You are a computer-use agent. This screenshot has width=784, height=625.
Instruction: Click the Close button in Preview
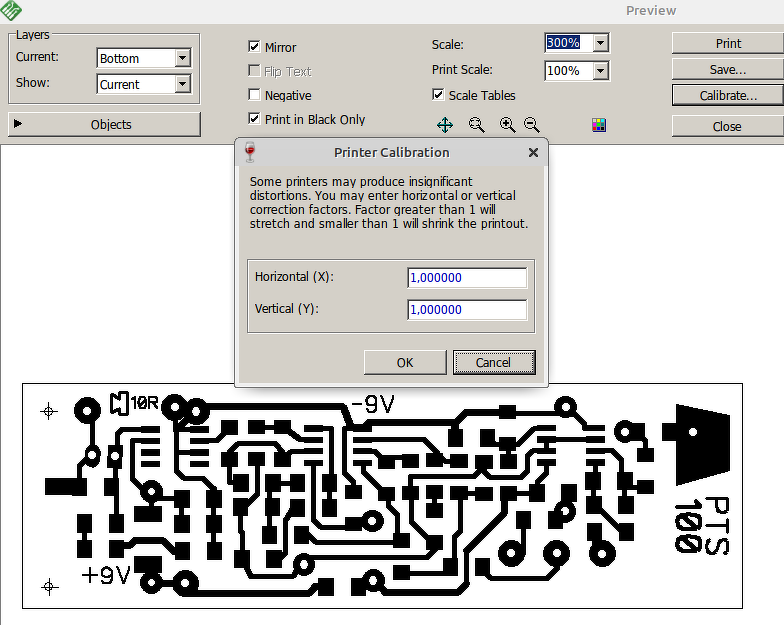coord(728,126)
